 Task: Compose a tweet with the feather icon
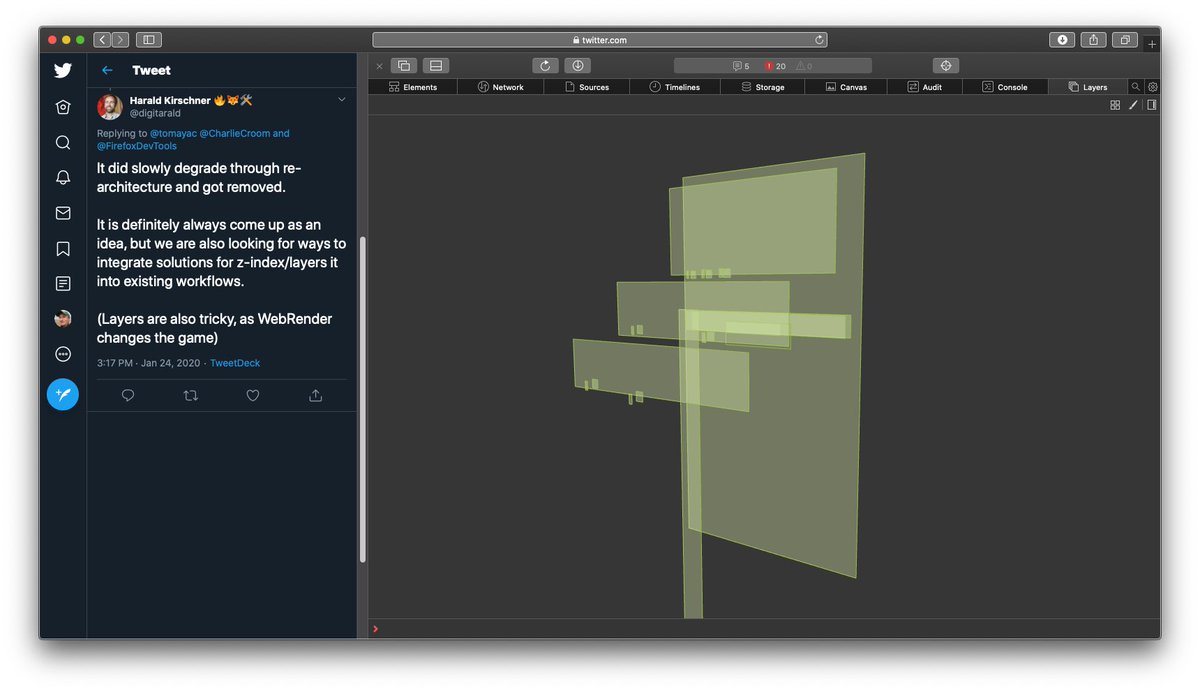(x=62, y=394)
